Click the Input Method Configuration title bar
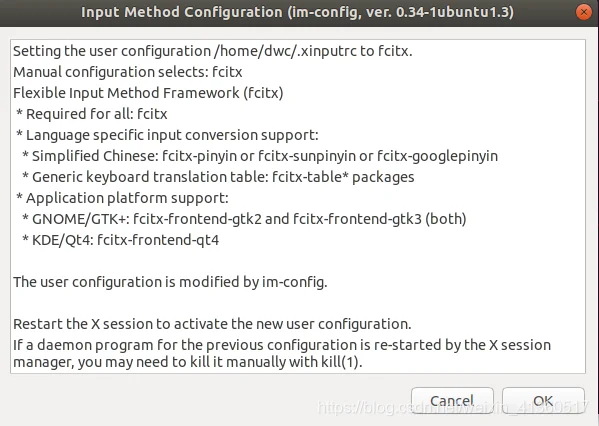 click(297, 12)
